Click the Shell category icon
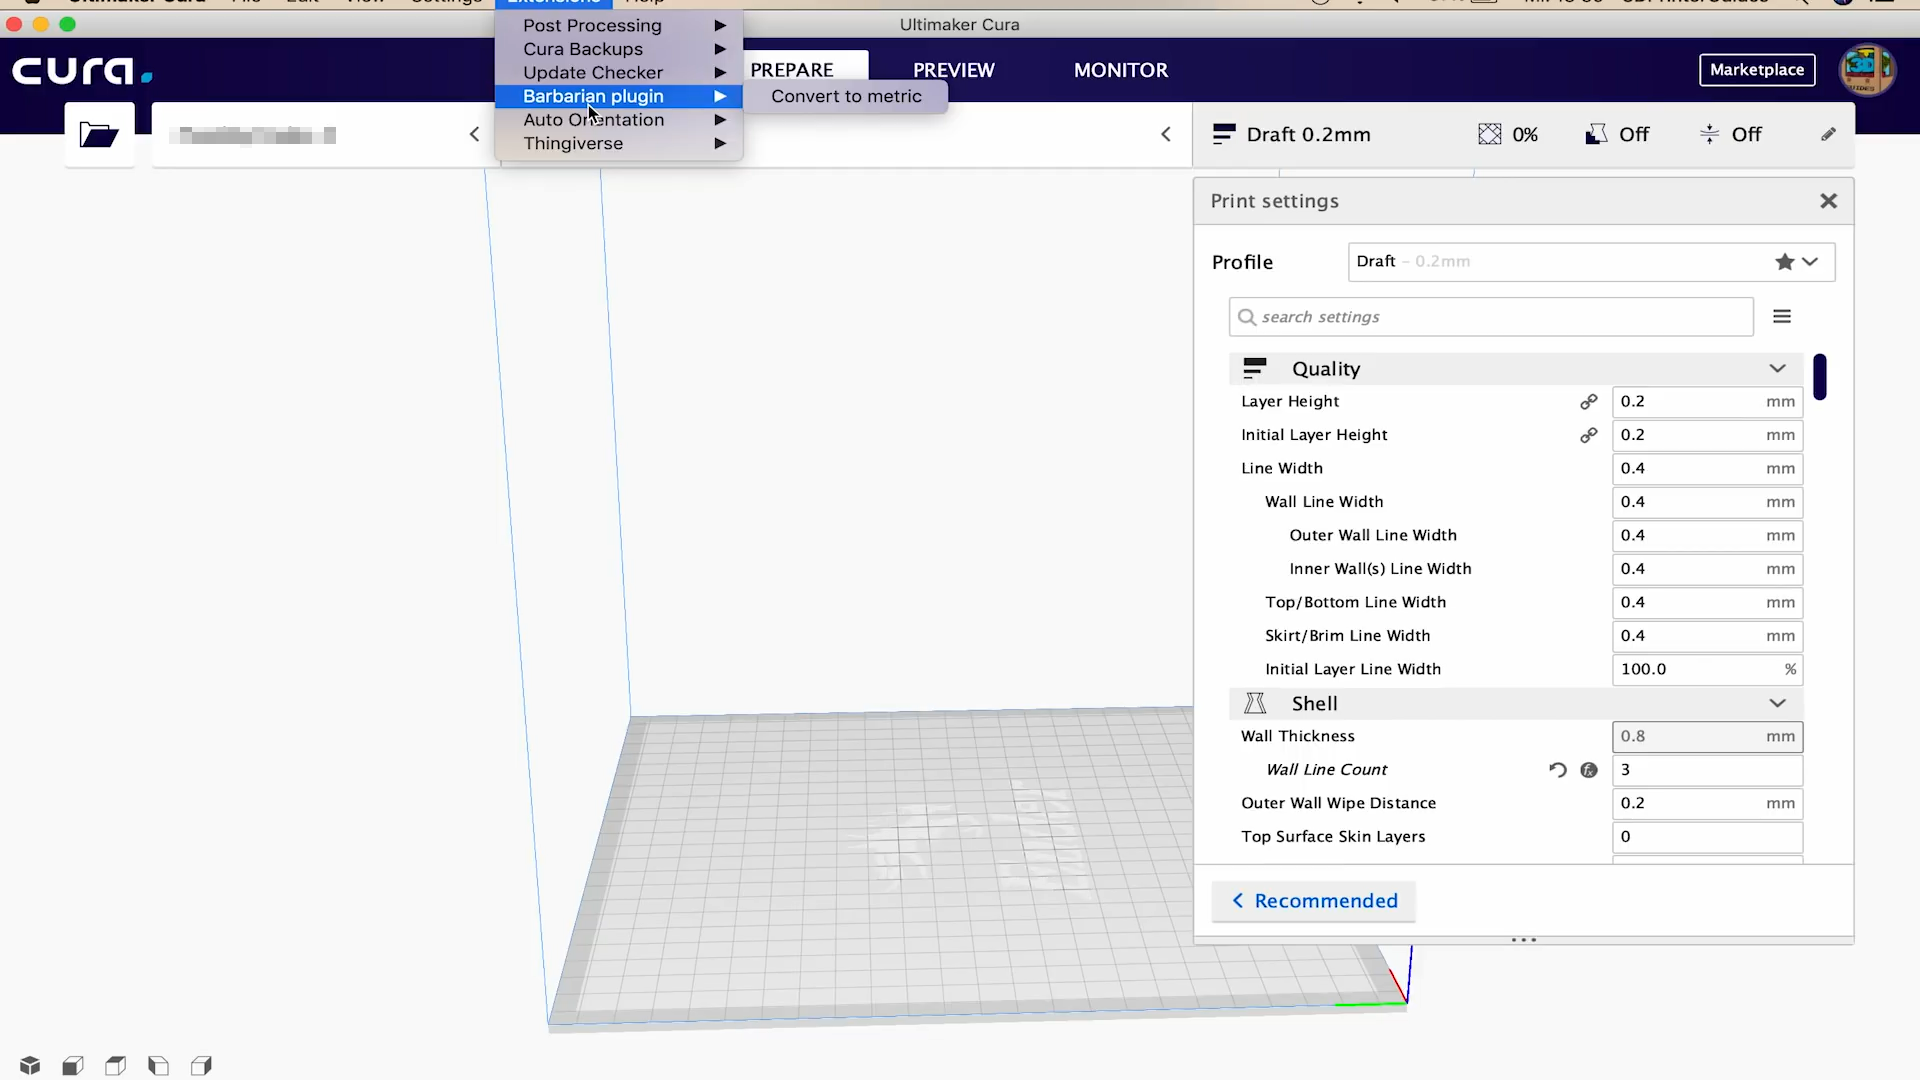 pos(1255,704)
